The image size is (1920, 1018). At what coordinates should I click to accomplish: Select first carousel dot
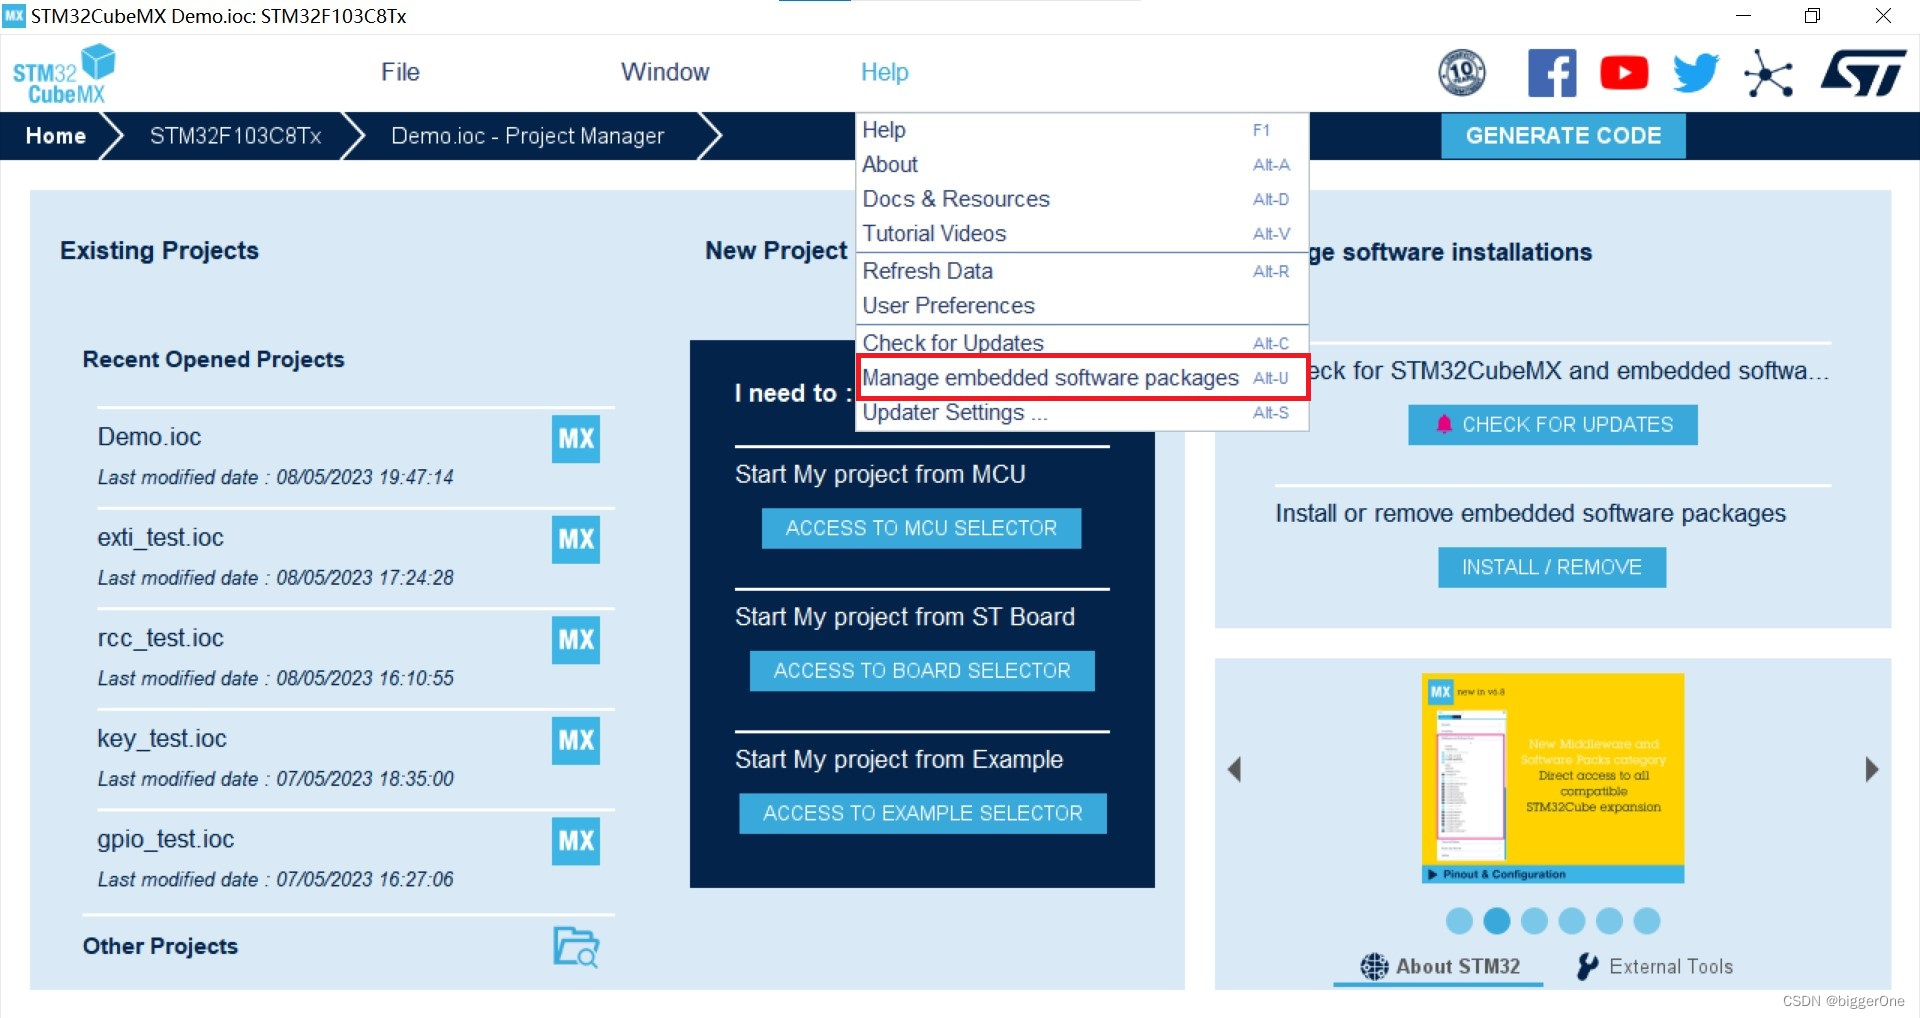point(1459,921)
